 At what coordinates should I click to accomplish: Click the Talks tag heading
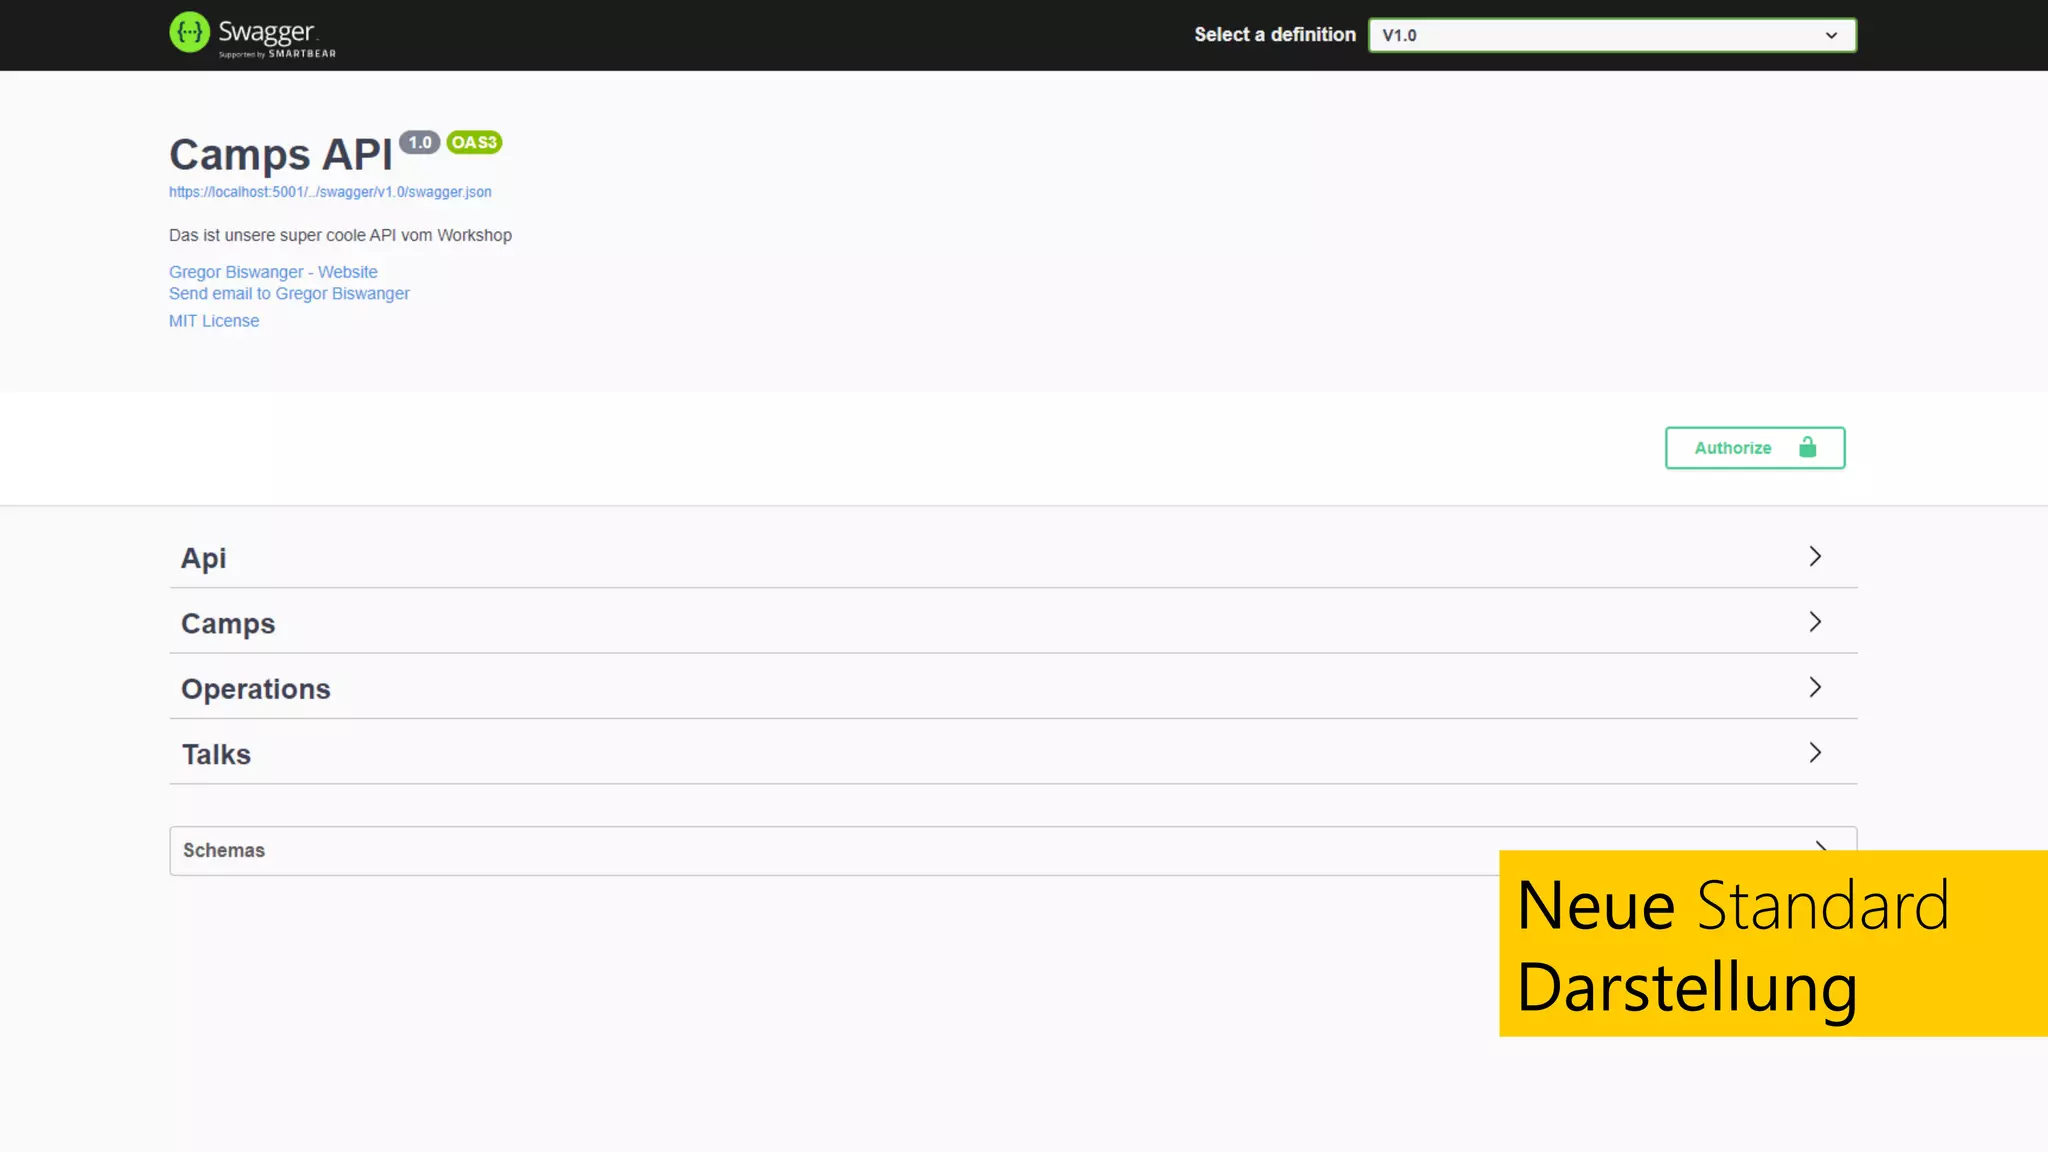(x=216, y=755)
